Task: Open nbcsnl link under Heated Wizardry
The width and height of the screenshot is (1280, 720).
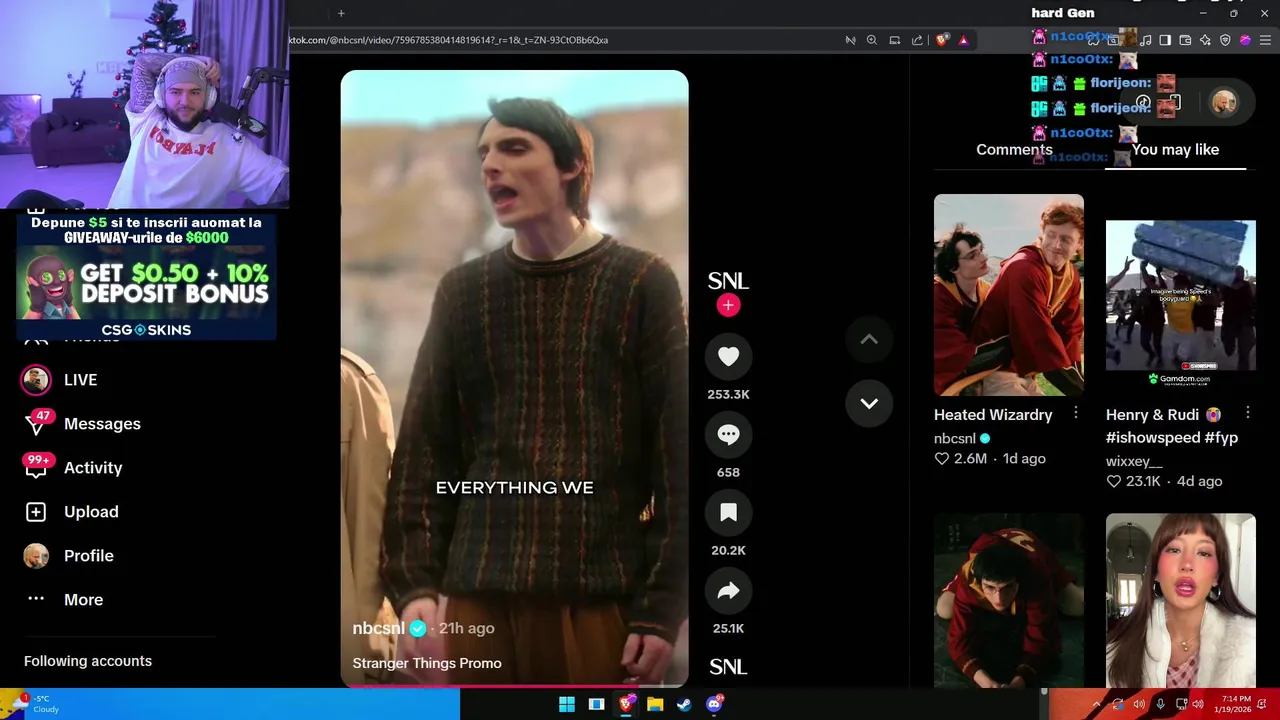Action: click(955, 438)
